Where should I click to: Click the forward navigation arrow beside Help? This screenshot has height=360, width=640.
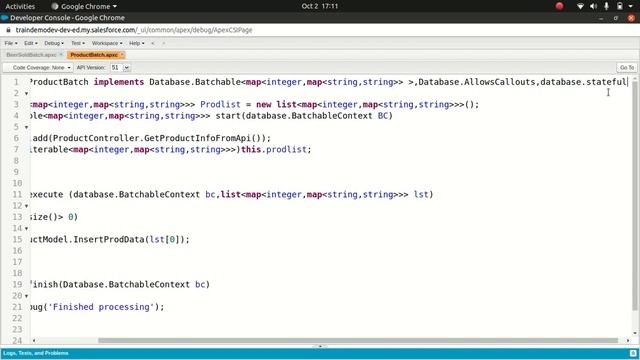[164, 43]
